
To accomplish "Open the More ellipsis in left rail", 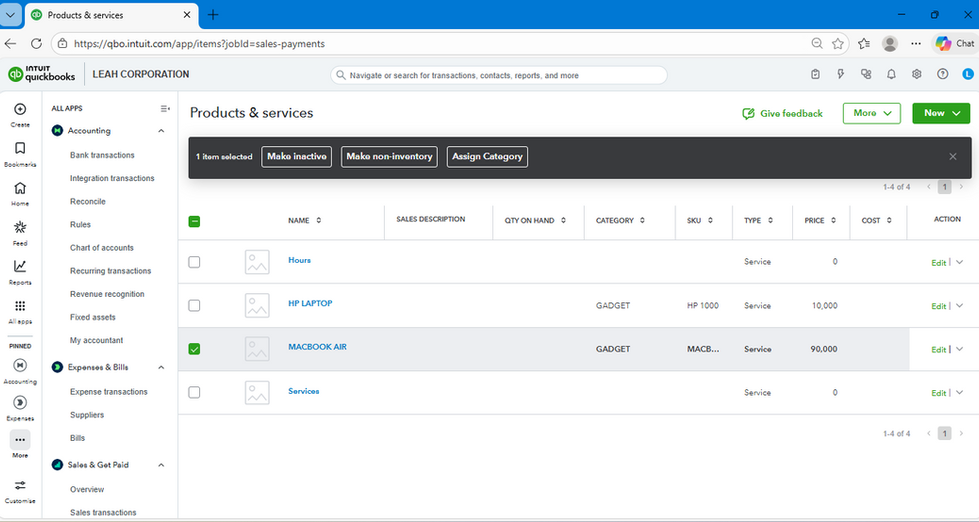I will click(20, 440).
